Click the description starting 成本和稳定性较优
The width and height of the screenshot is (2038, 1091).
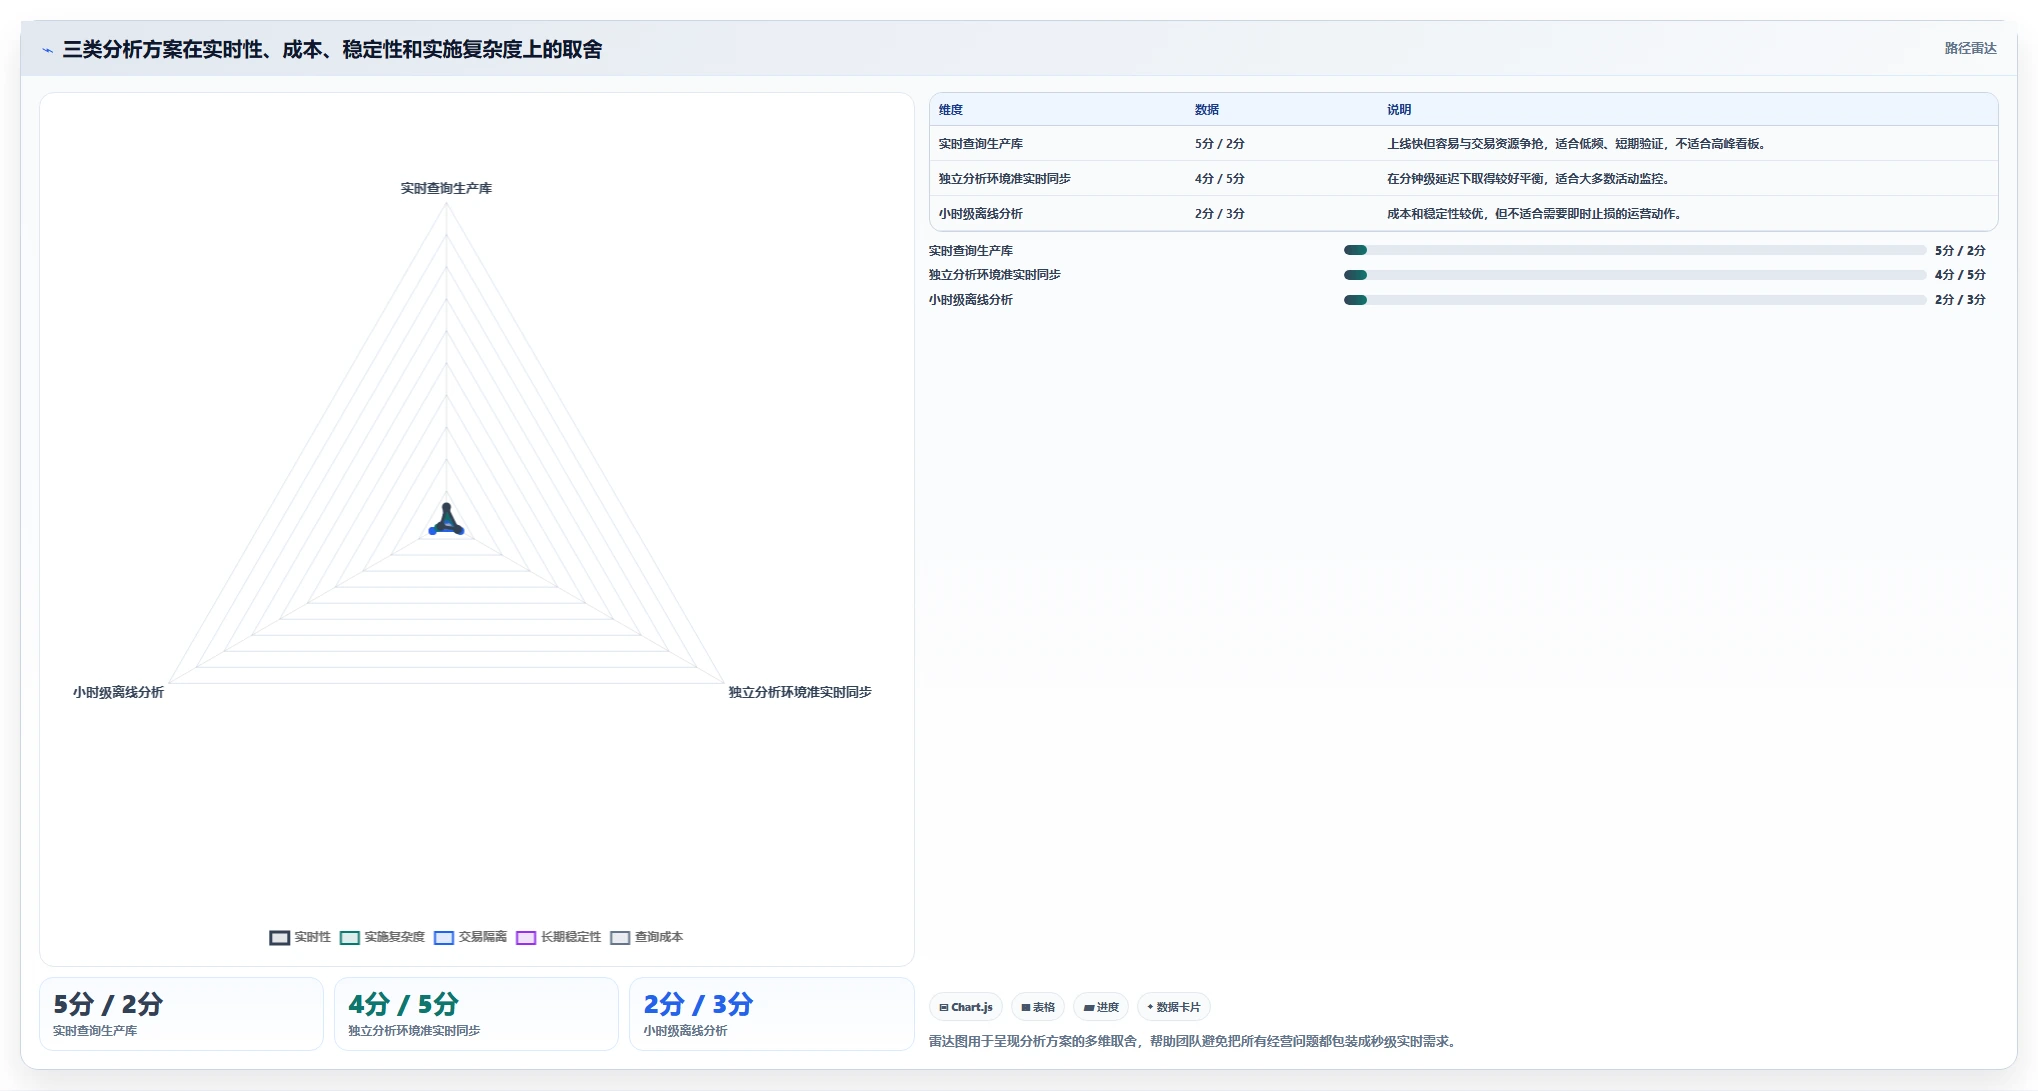[x=1535, y=214]
